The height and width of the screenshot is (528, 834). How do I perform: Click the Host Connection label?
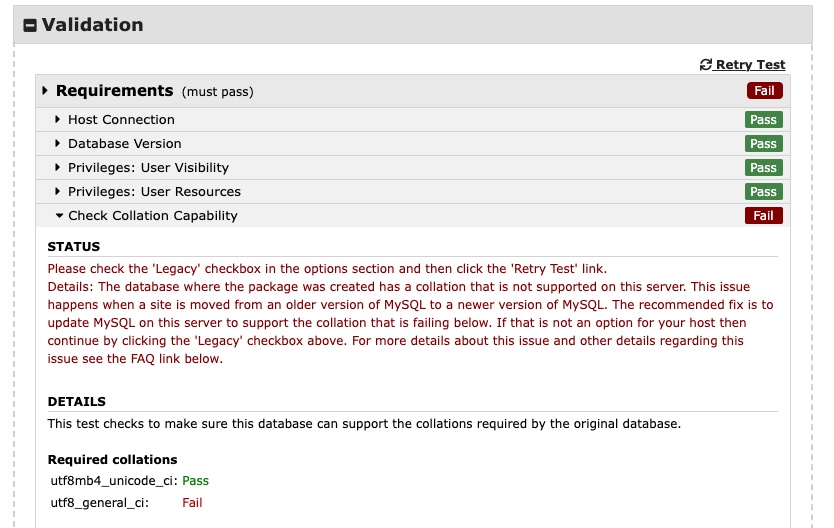click(121, 120)
